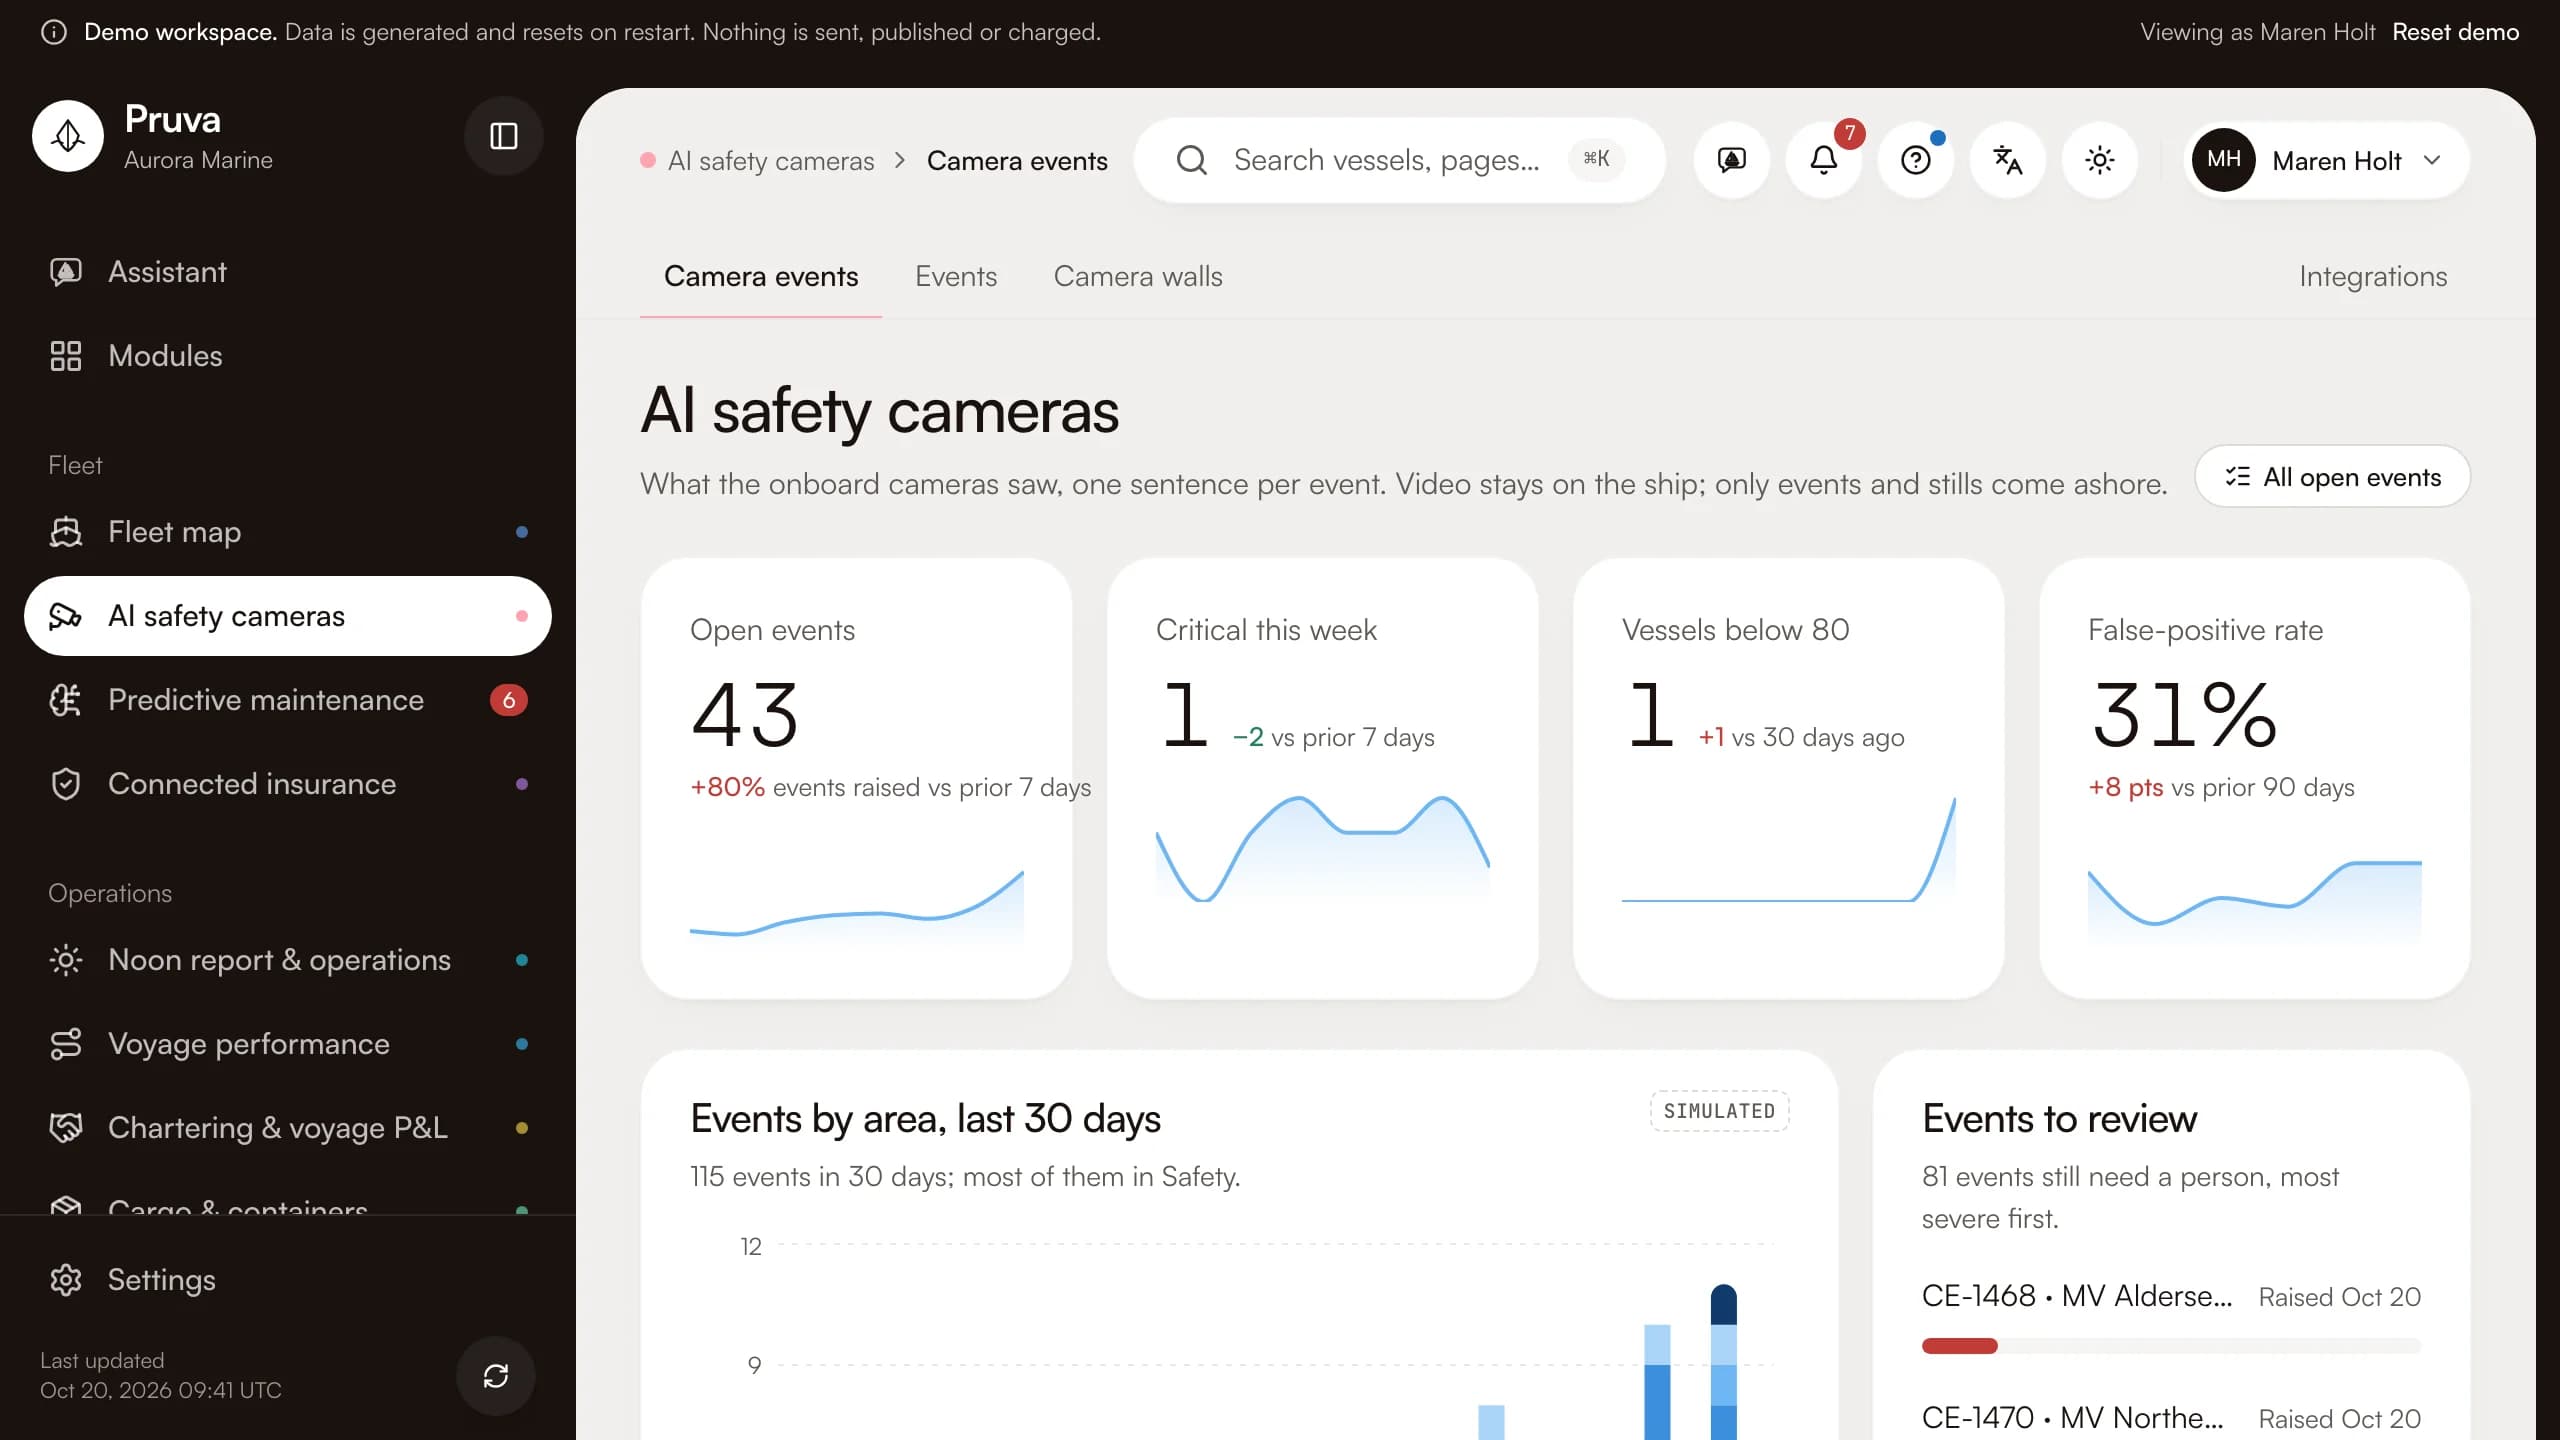The height and width of the screenshot is (1440, 2560).
Task: Open the Open events 43 card
Action: coord(856,778)
